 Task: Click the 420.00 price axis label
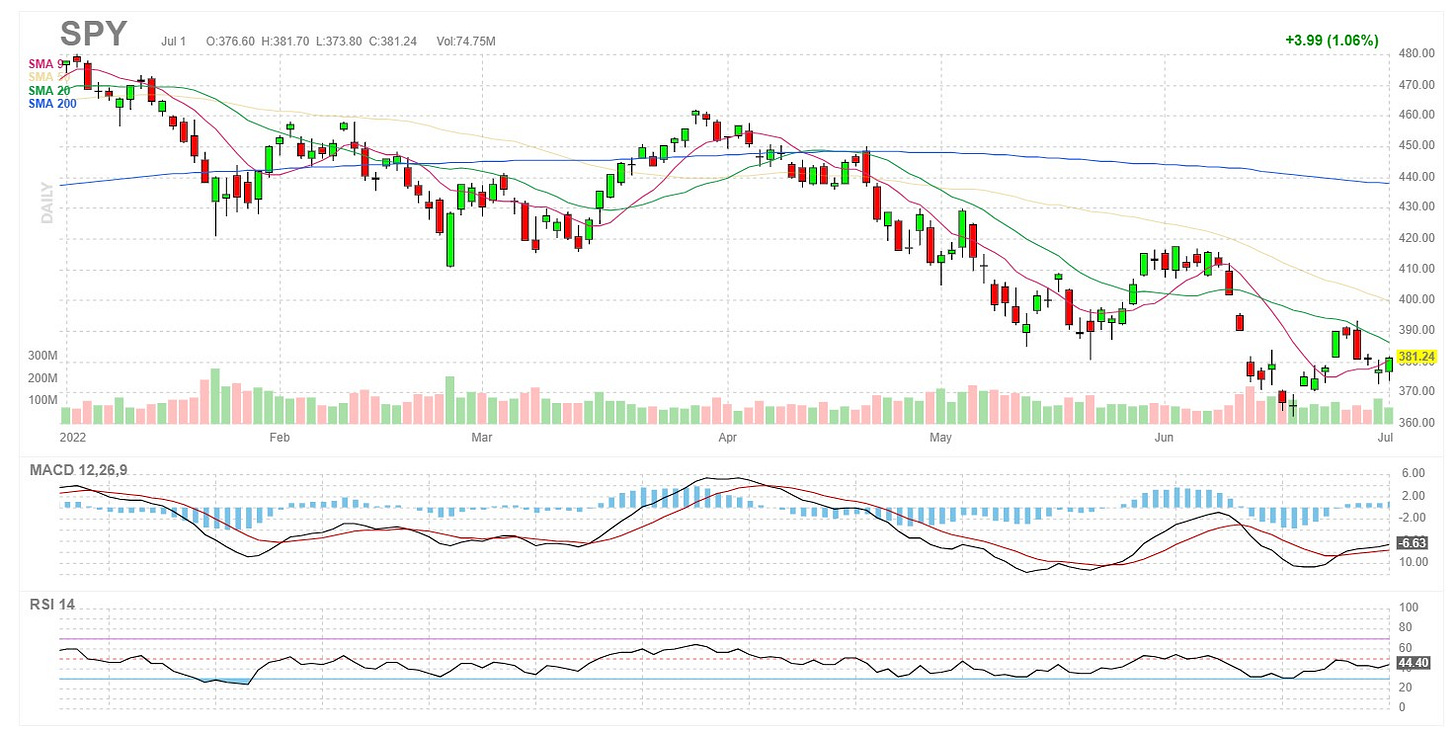(1418, 238)
